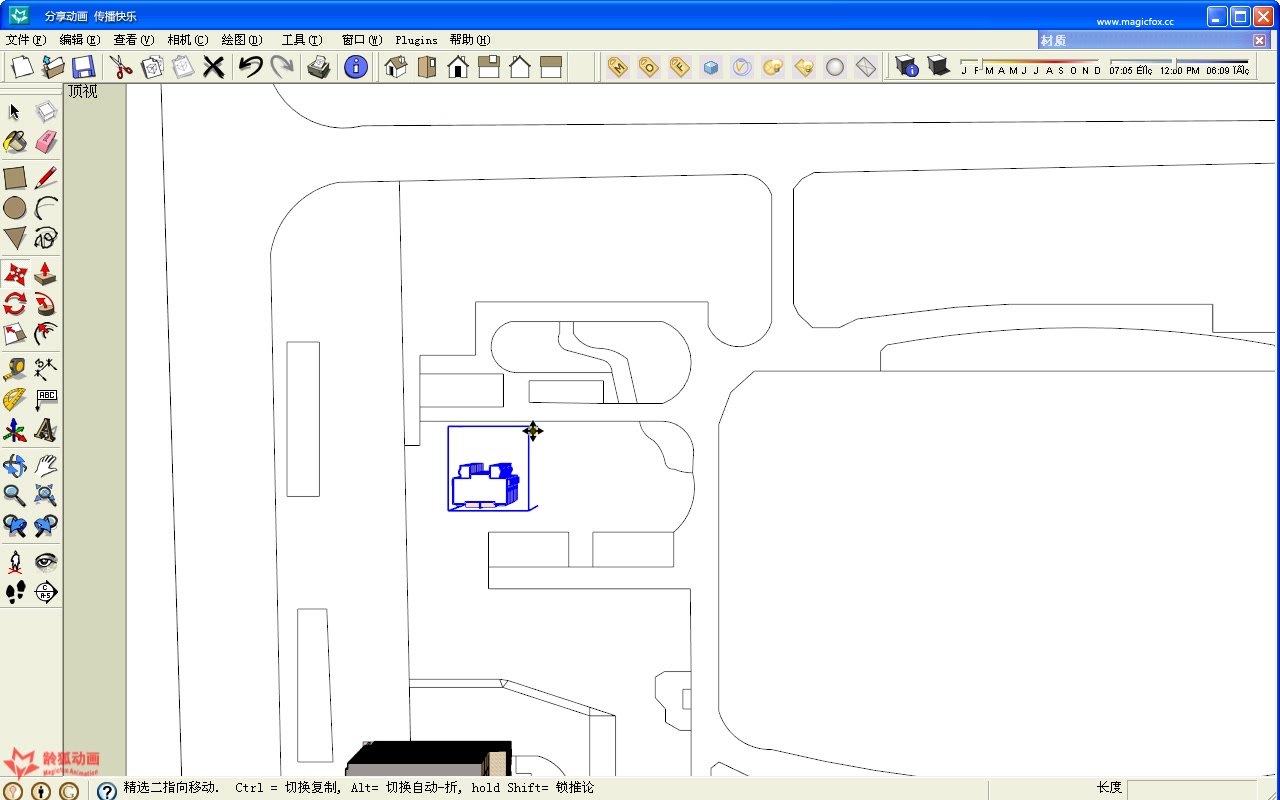1280x800 pixels.
Task: Select the Paint Bucket tool
Action: point(15,143)
